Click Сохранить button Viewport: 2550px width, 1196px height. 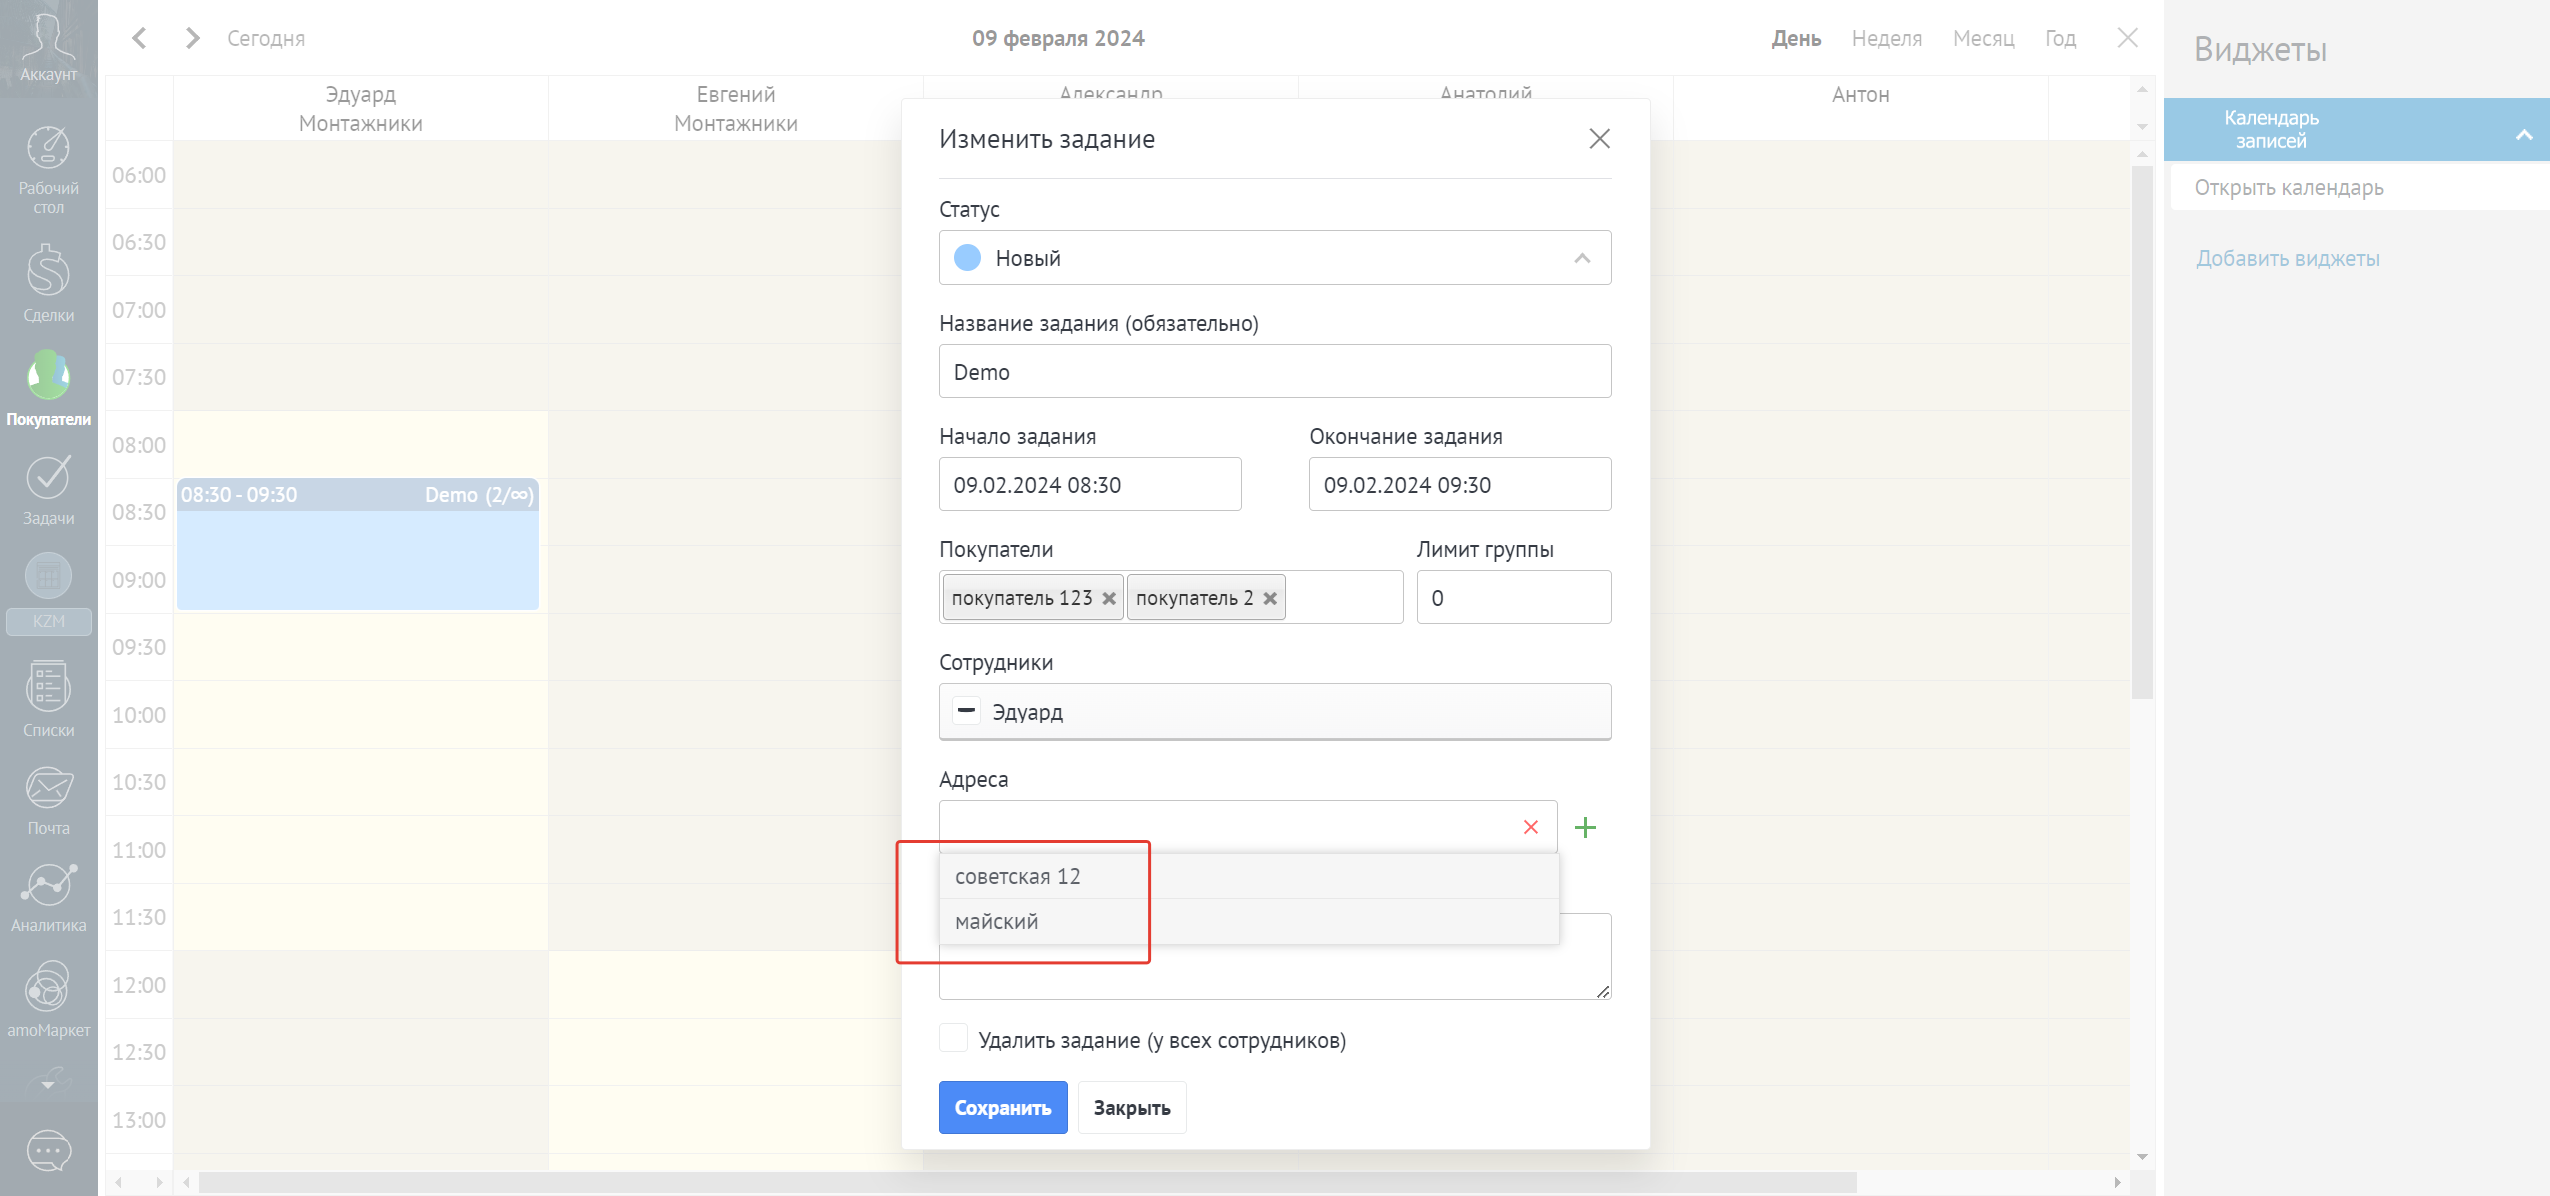click(1002, 1107)
